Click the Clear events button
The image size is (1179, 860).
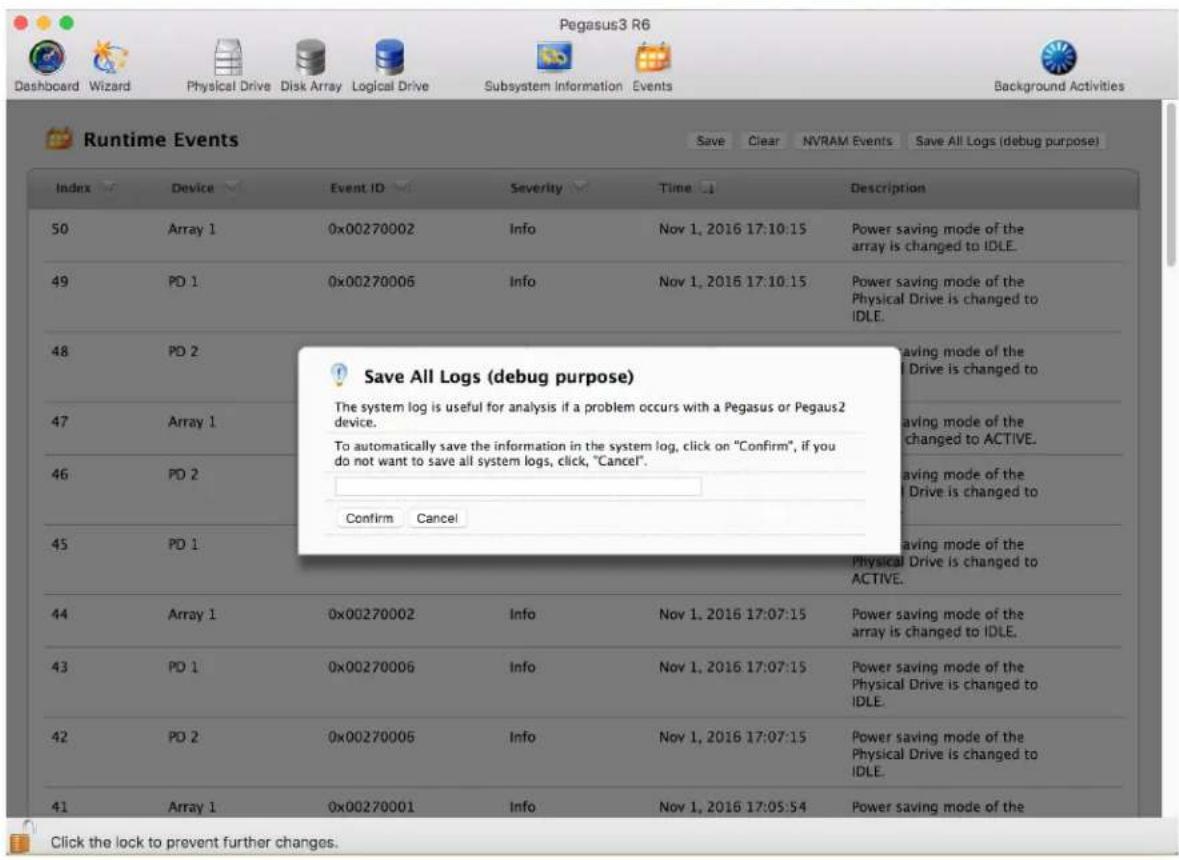click(763, 141)
